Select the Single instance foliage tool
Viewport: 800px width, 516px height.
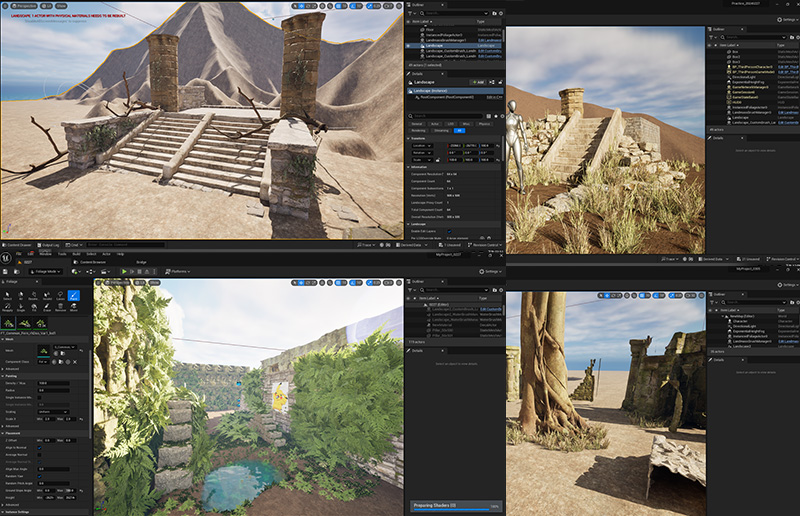pyautogui.click(x=21, y=307)
